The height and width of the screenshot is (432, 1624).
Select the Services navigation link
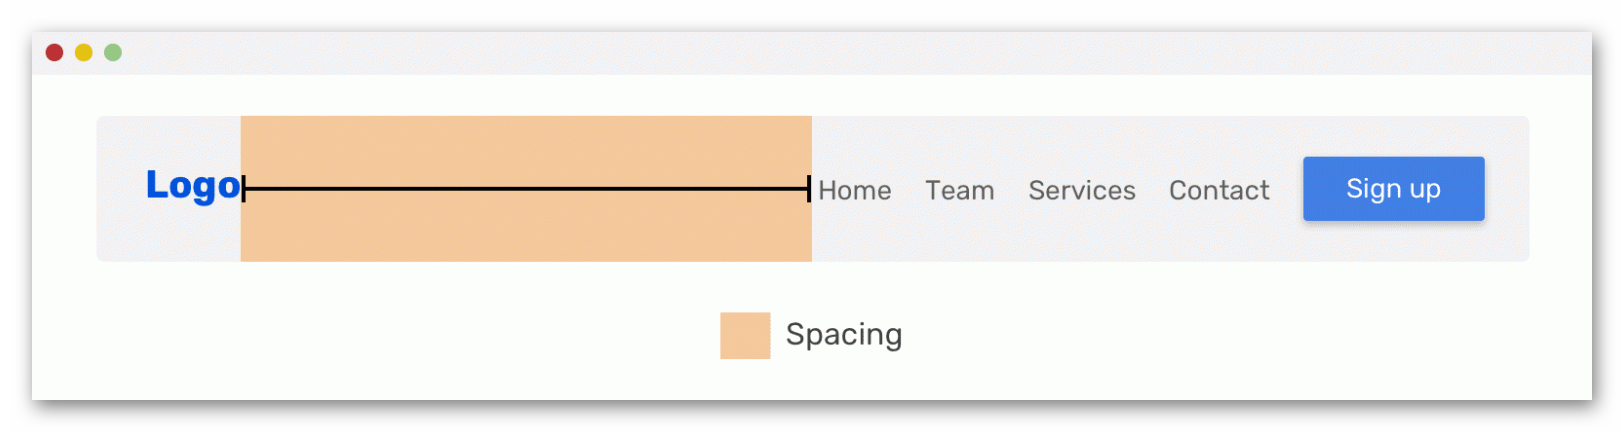1082,190
